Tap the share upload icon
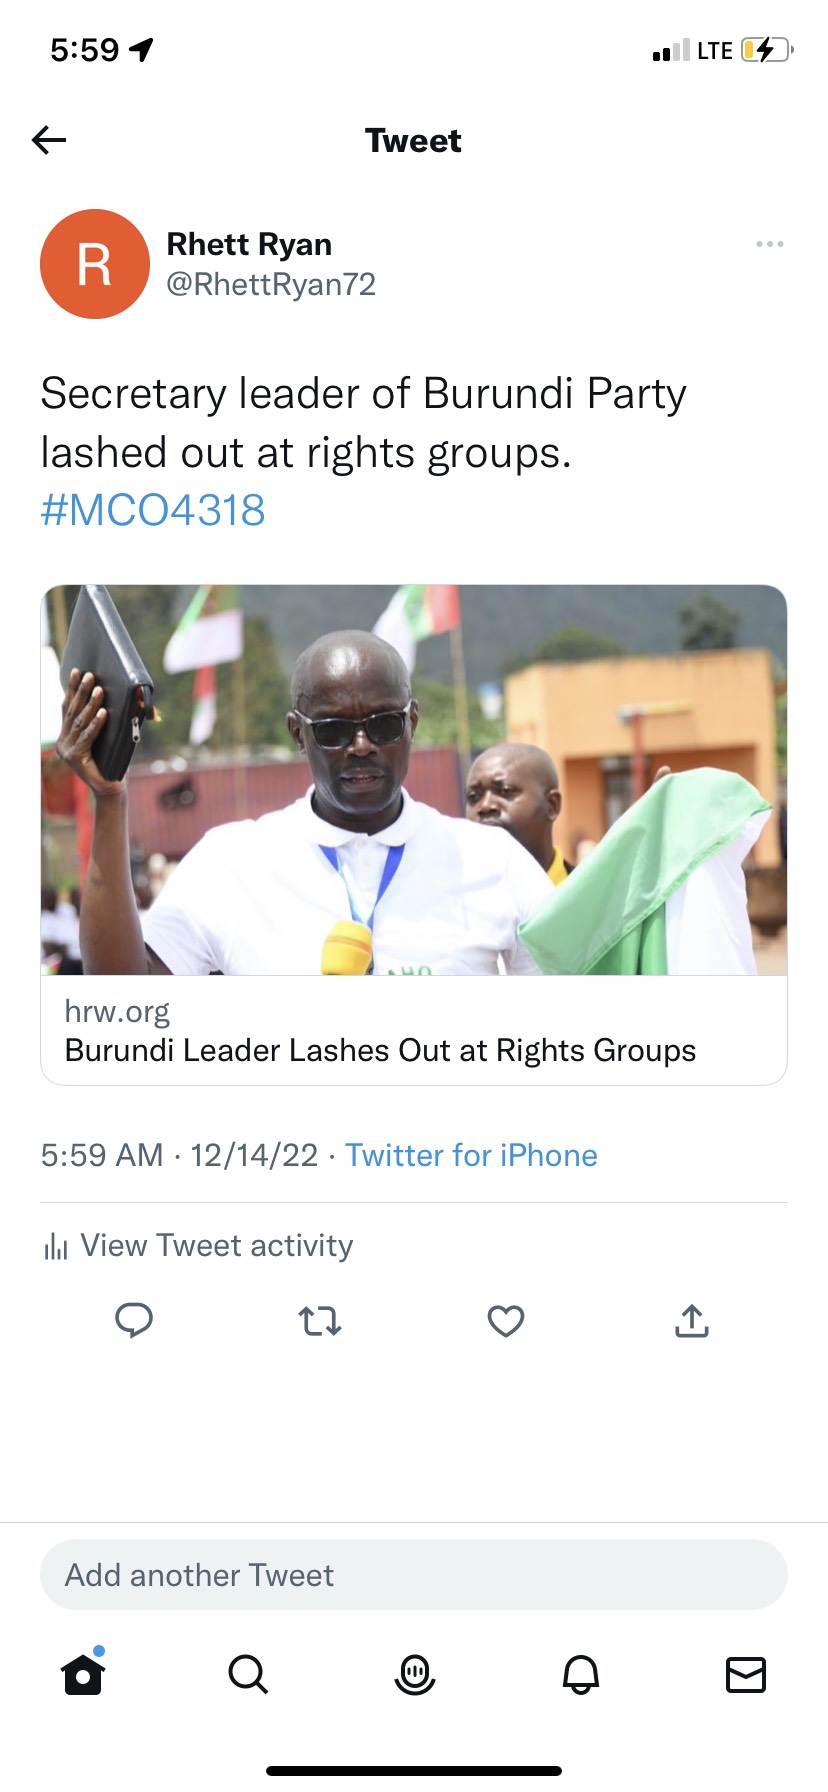 692,1320
